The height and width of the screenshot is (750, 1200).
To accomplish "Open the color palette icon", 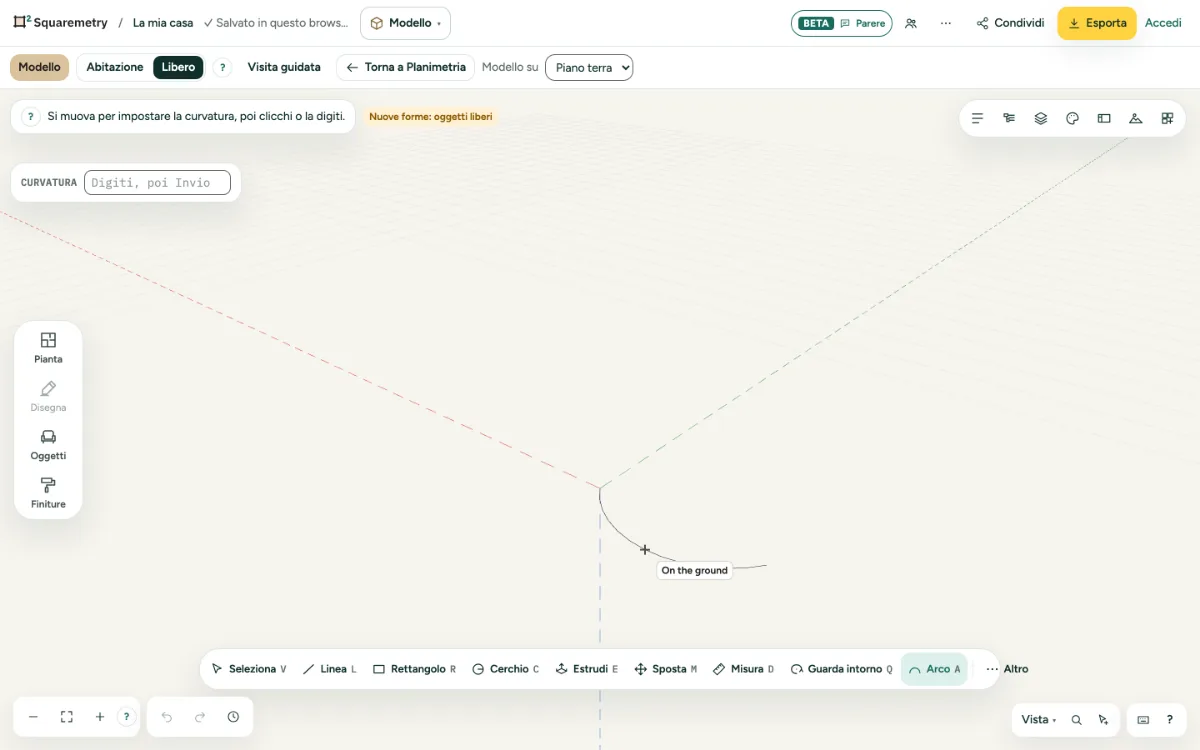I will [1072, 118].
